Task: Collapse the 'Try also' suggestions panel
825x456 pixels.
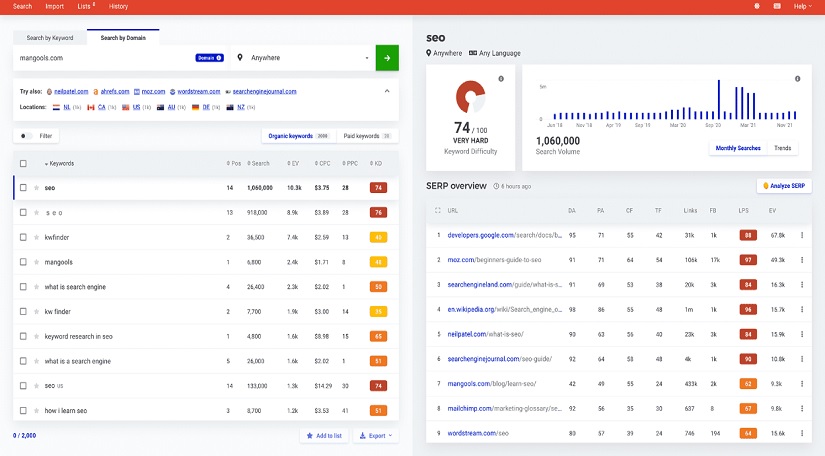Action: [x=387, y=91]
